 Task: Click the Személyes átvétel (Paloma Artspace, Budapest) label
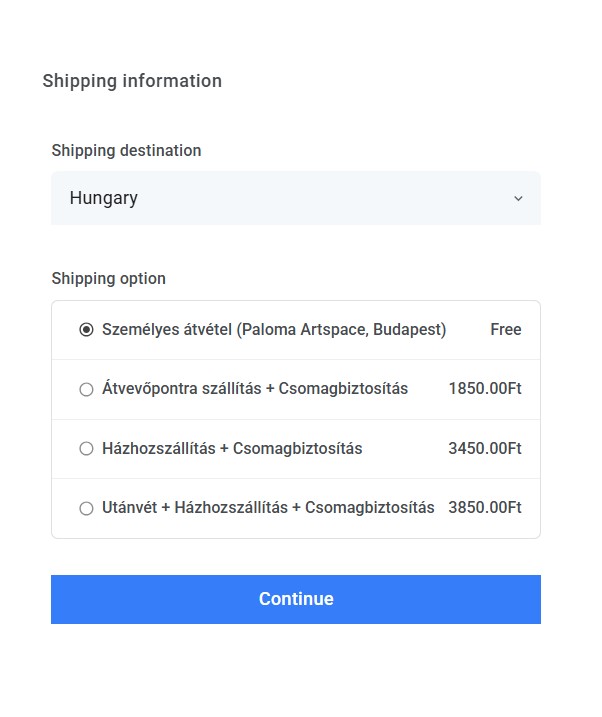point(274,330)
